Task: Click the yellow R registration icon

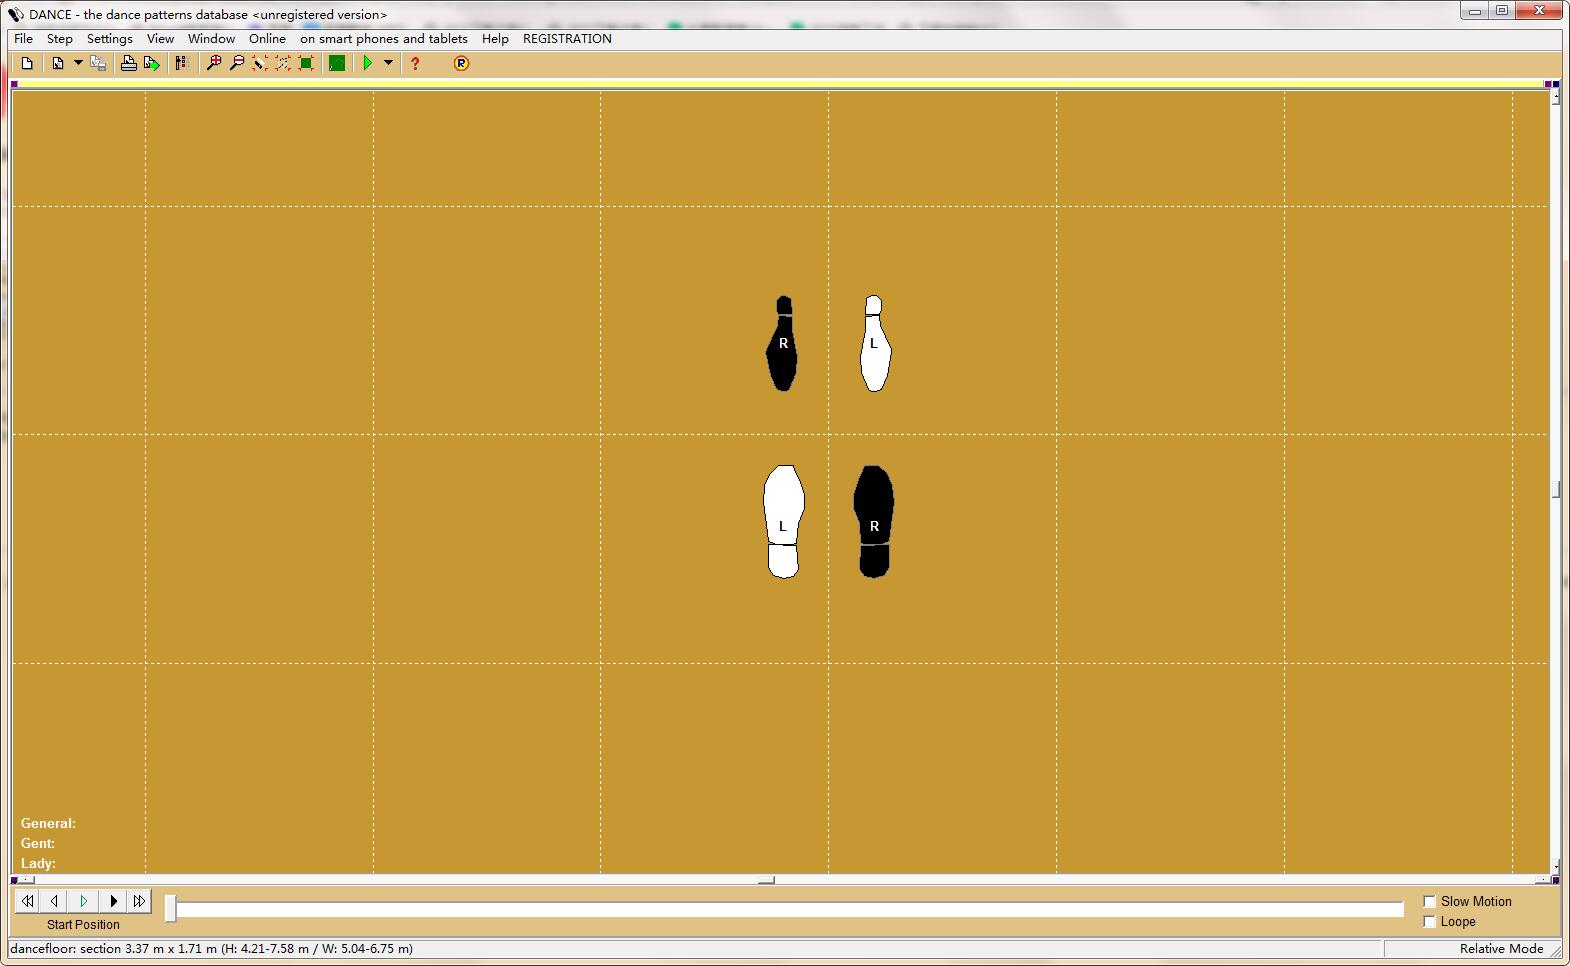Action: click(x=461, y=63)
